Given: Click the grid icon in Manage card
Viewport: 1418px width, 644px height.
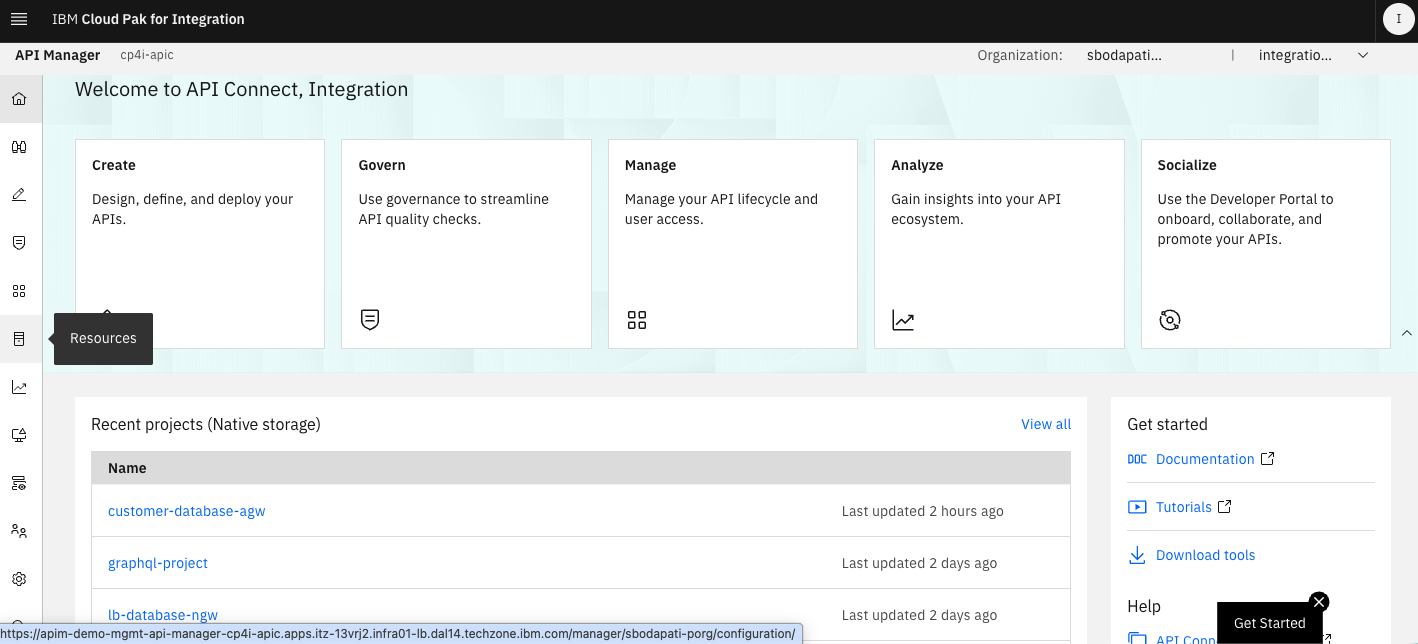Looking at the screenshot, I should (637, 320).
